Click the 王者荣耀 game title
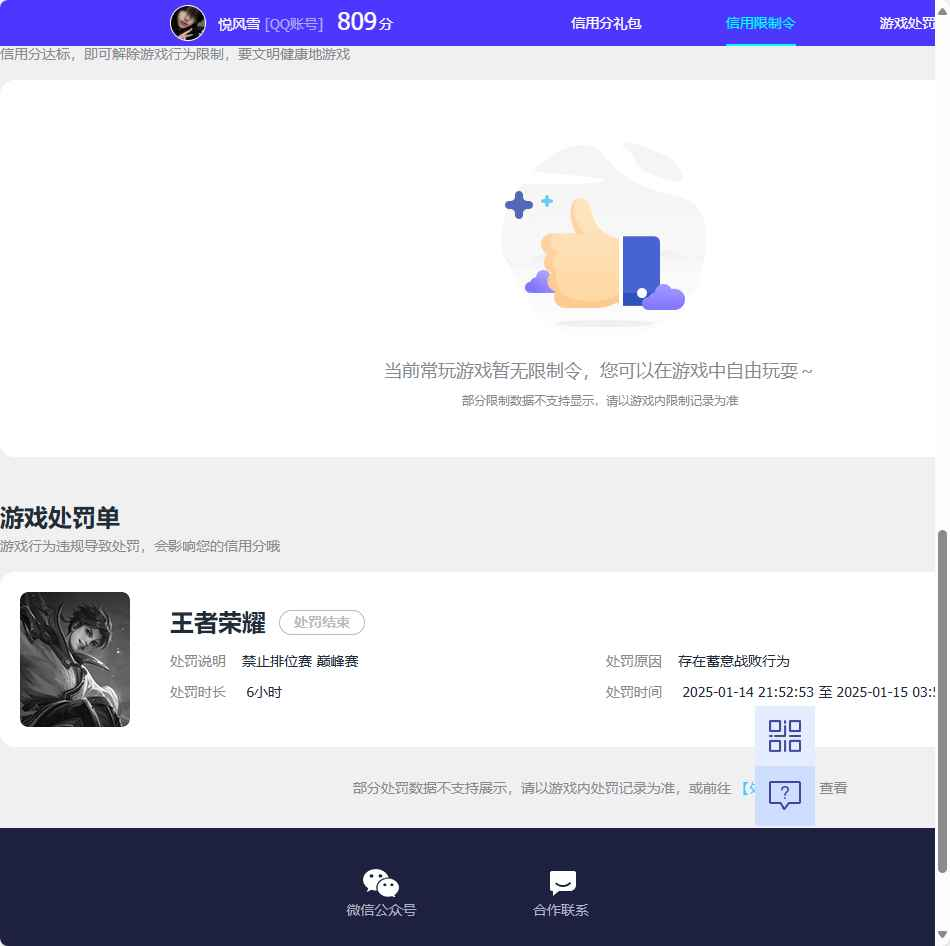Image resolution: width=950 pixels, height=946 pixels. 218,622
